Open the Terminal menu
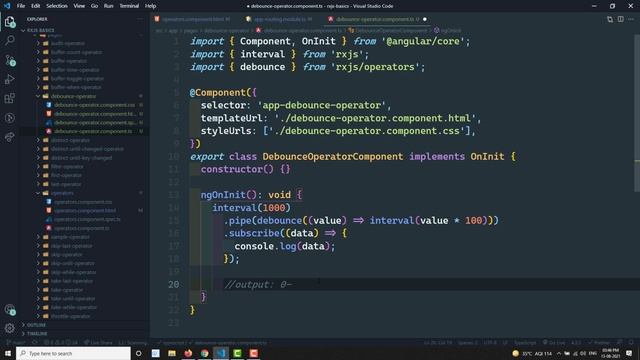 coord(129,6)
